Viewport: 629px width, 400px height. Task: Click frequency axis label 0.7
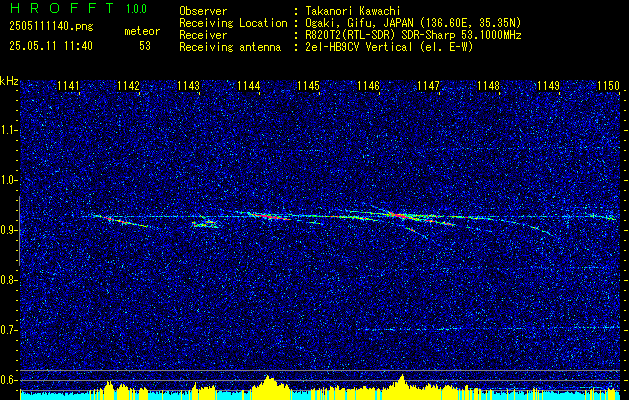pos(9,330)
